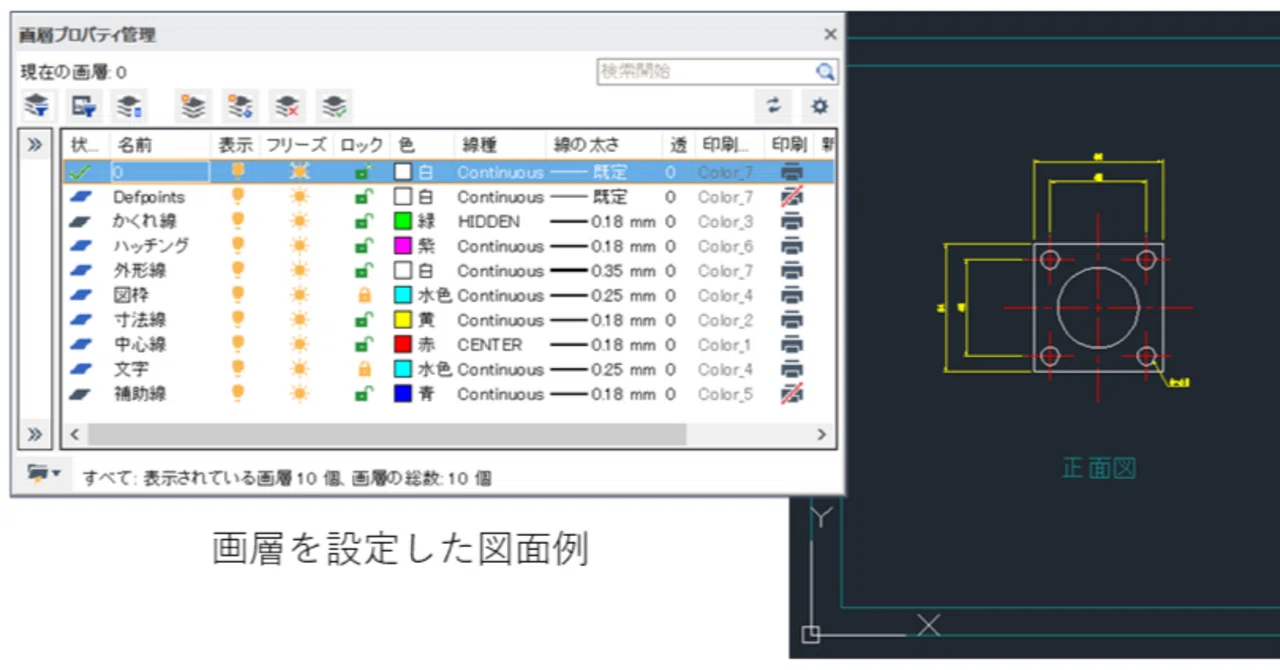The image size is (1280, 670).
Task: Toggle the printer icon for the 外形線 layer
Action: coord(792,271)
